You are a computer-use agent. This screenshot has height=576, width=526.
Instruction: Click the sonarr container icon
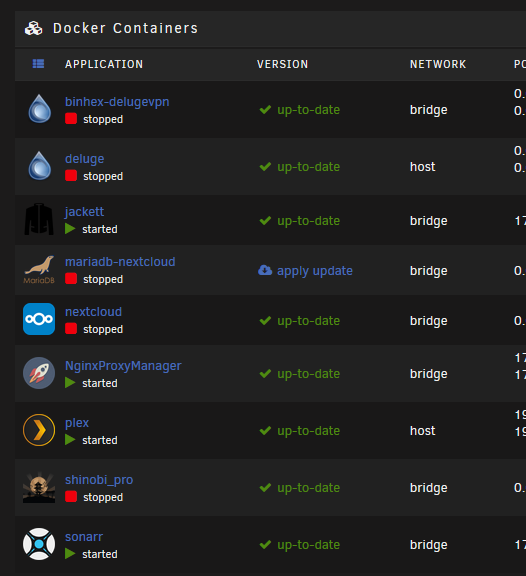(39, 544)
